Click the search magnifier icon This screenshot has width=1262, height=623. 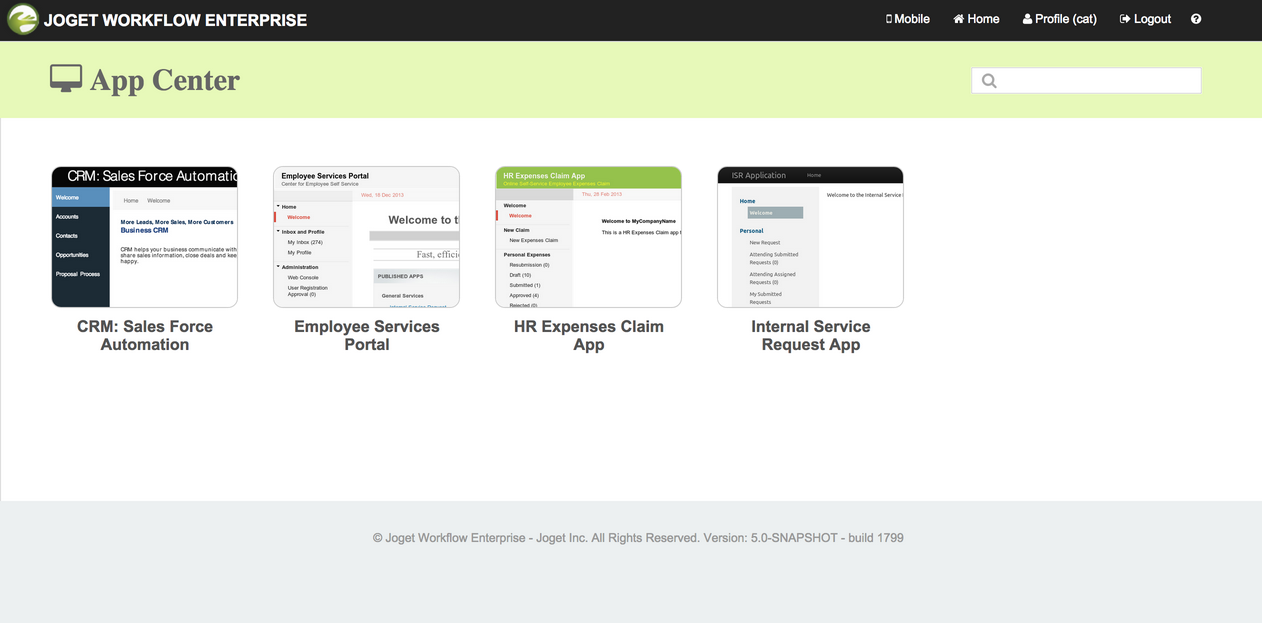(x=989, y=81)
